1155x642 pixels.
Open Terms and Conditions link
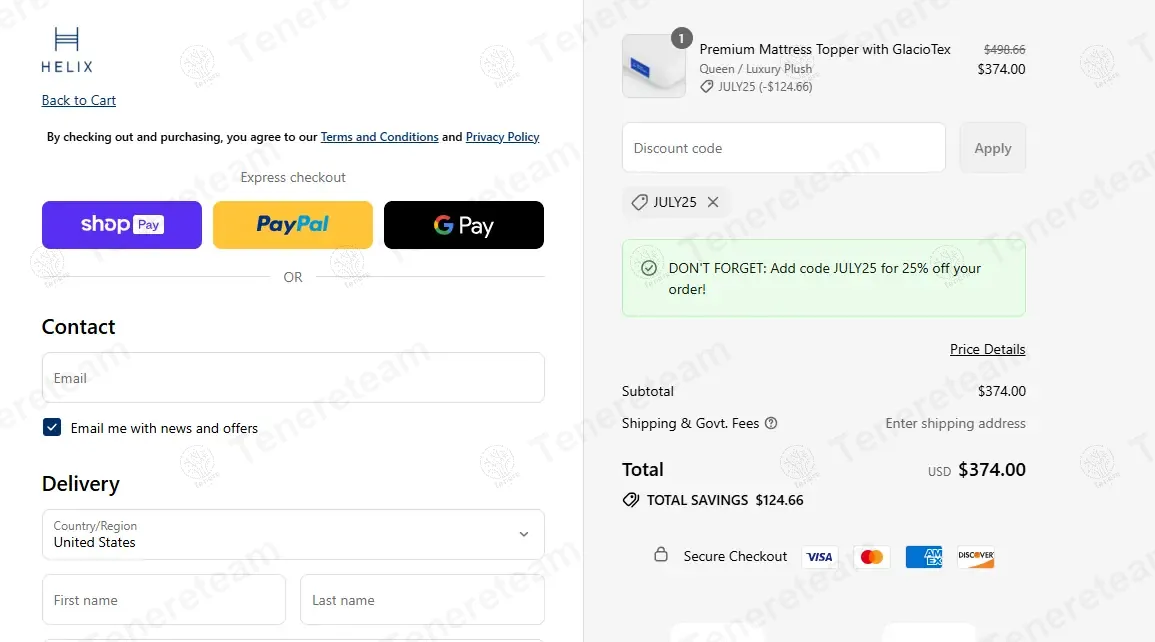379,137
